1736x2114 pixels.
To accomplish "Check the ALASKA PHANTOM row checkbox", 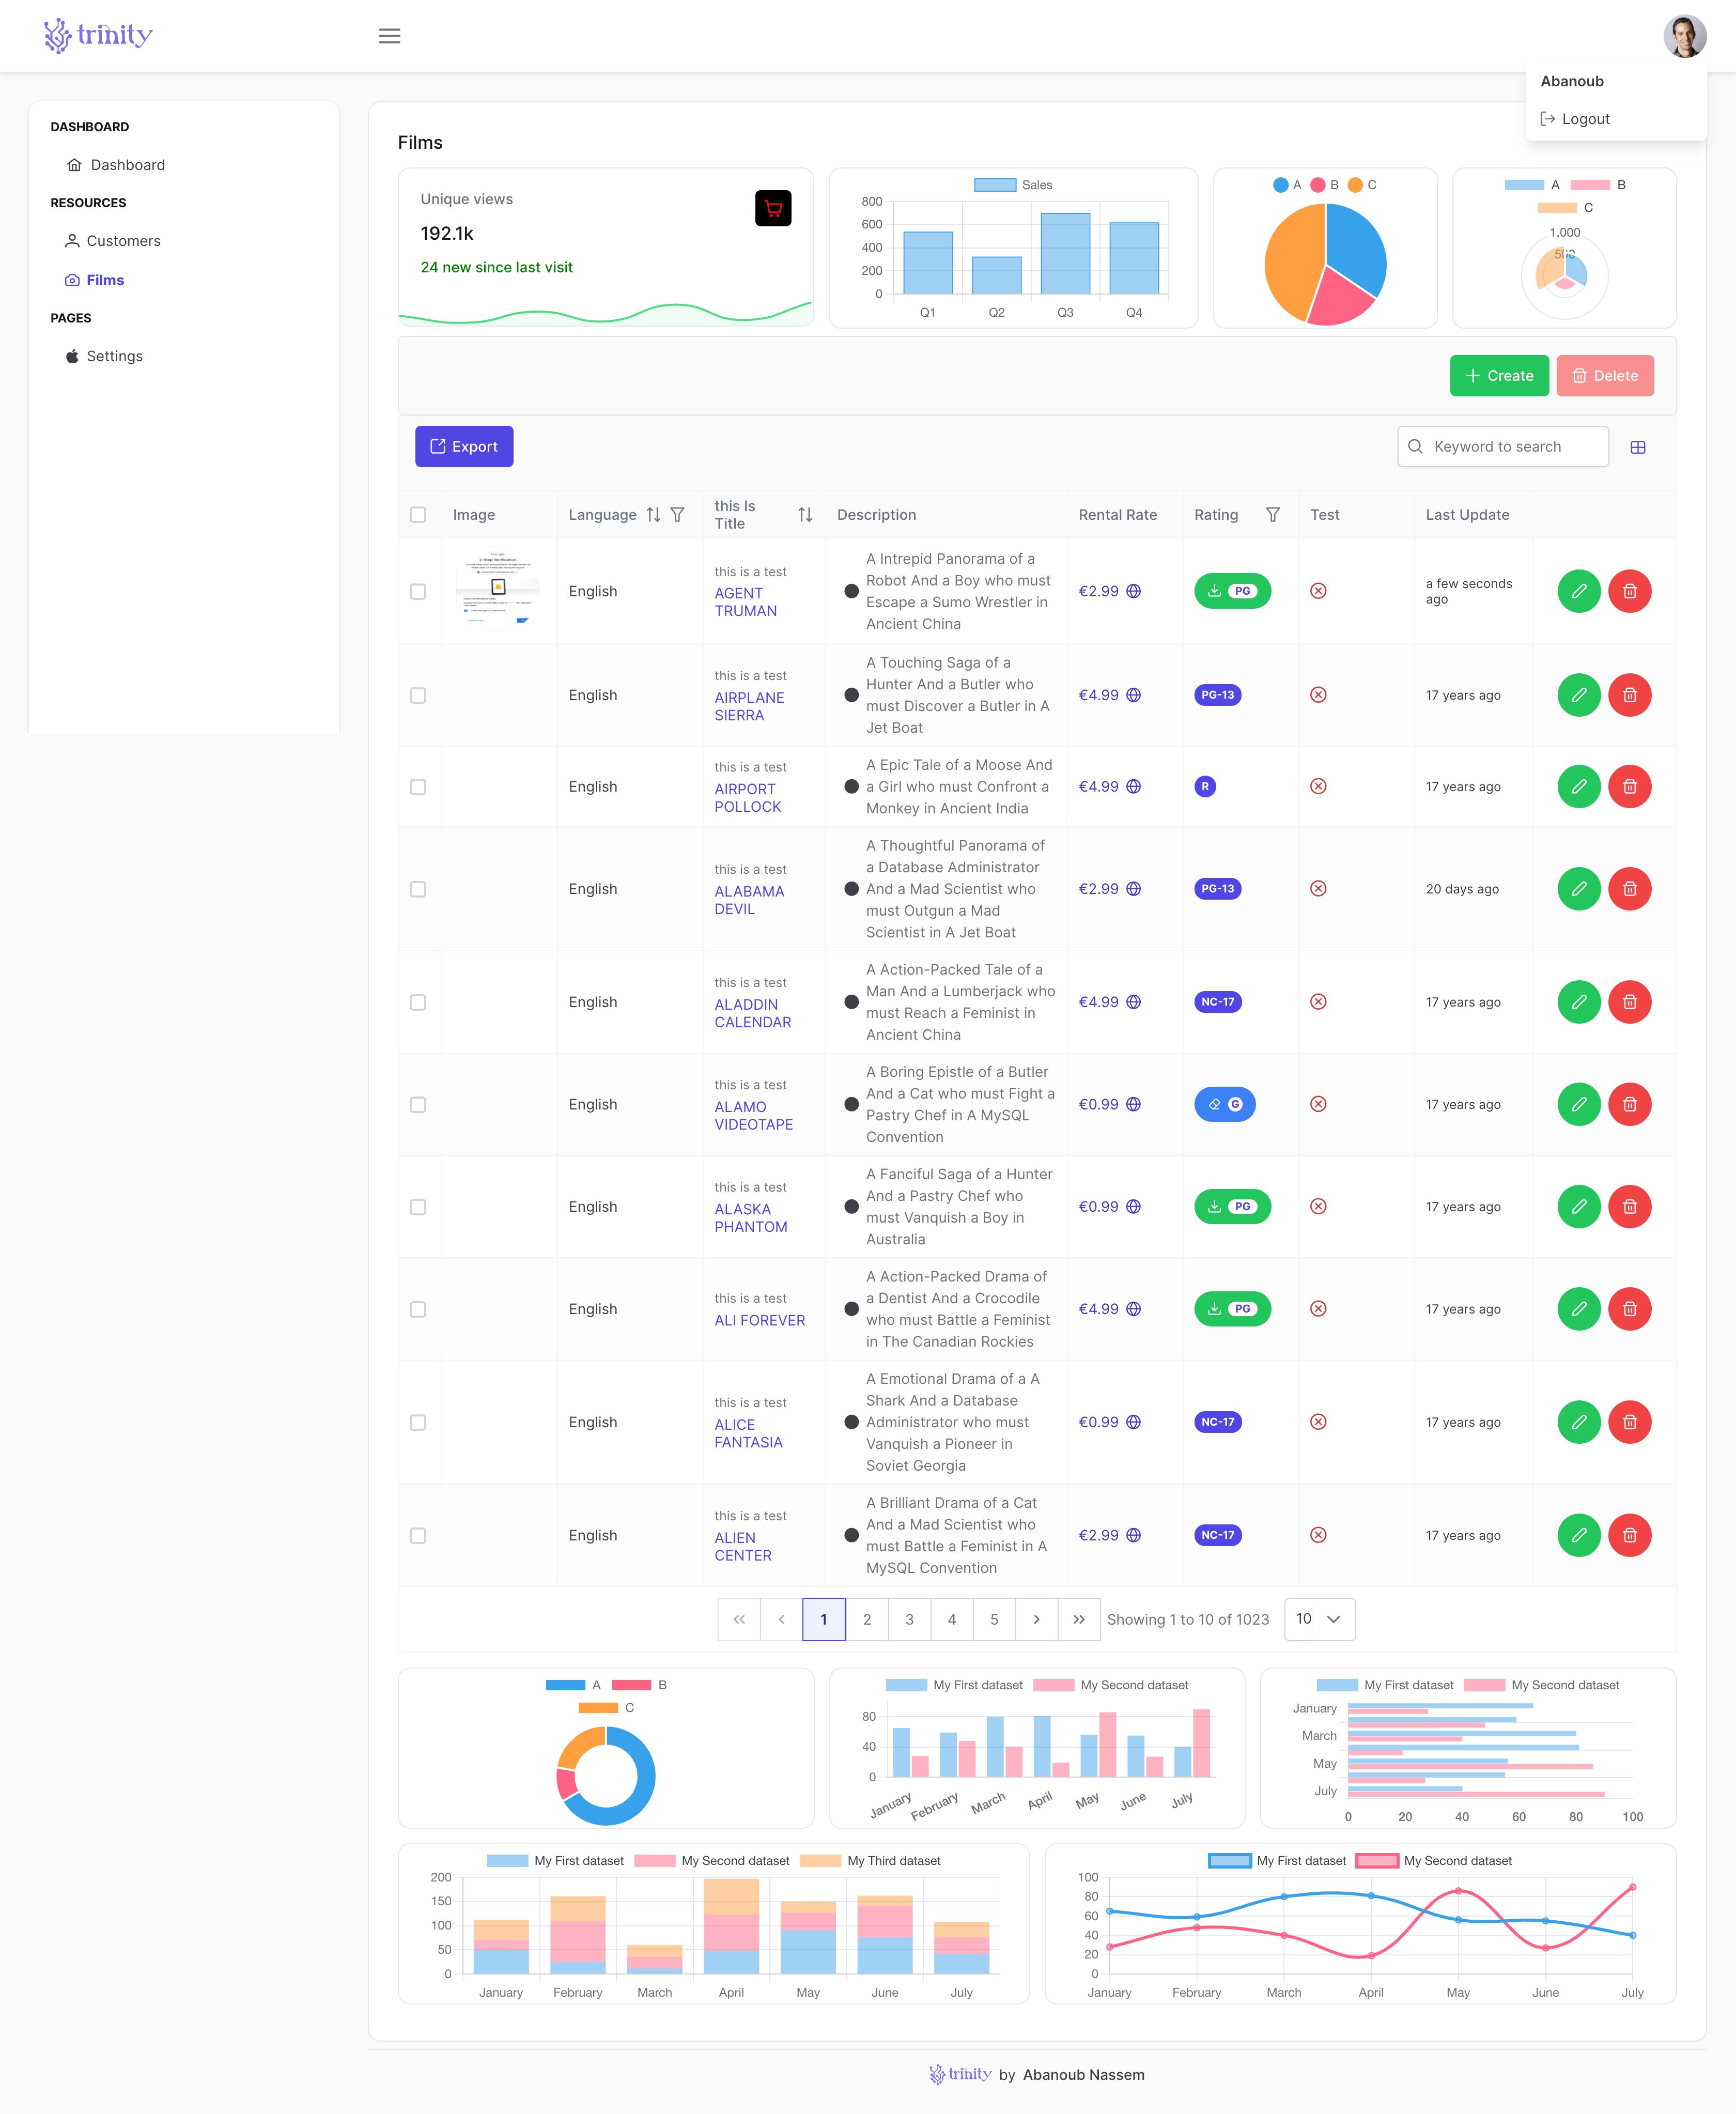I will (x=418, y=1207).
